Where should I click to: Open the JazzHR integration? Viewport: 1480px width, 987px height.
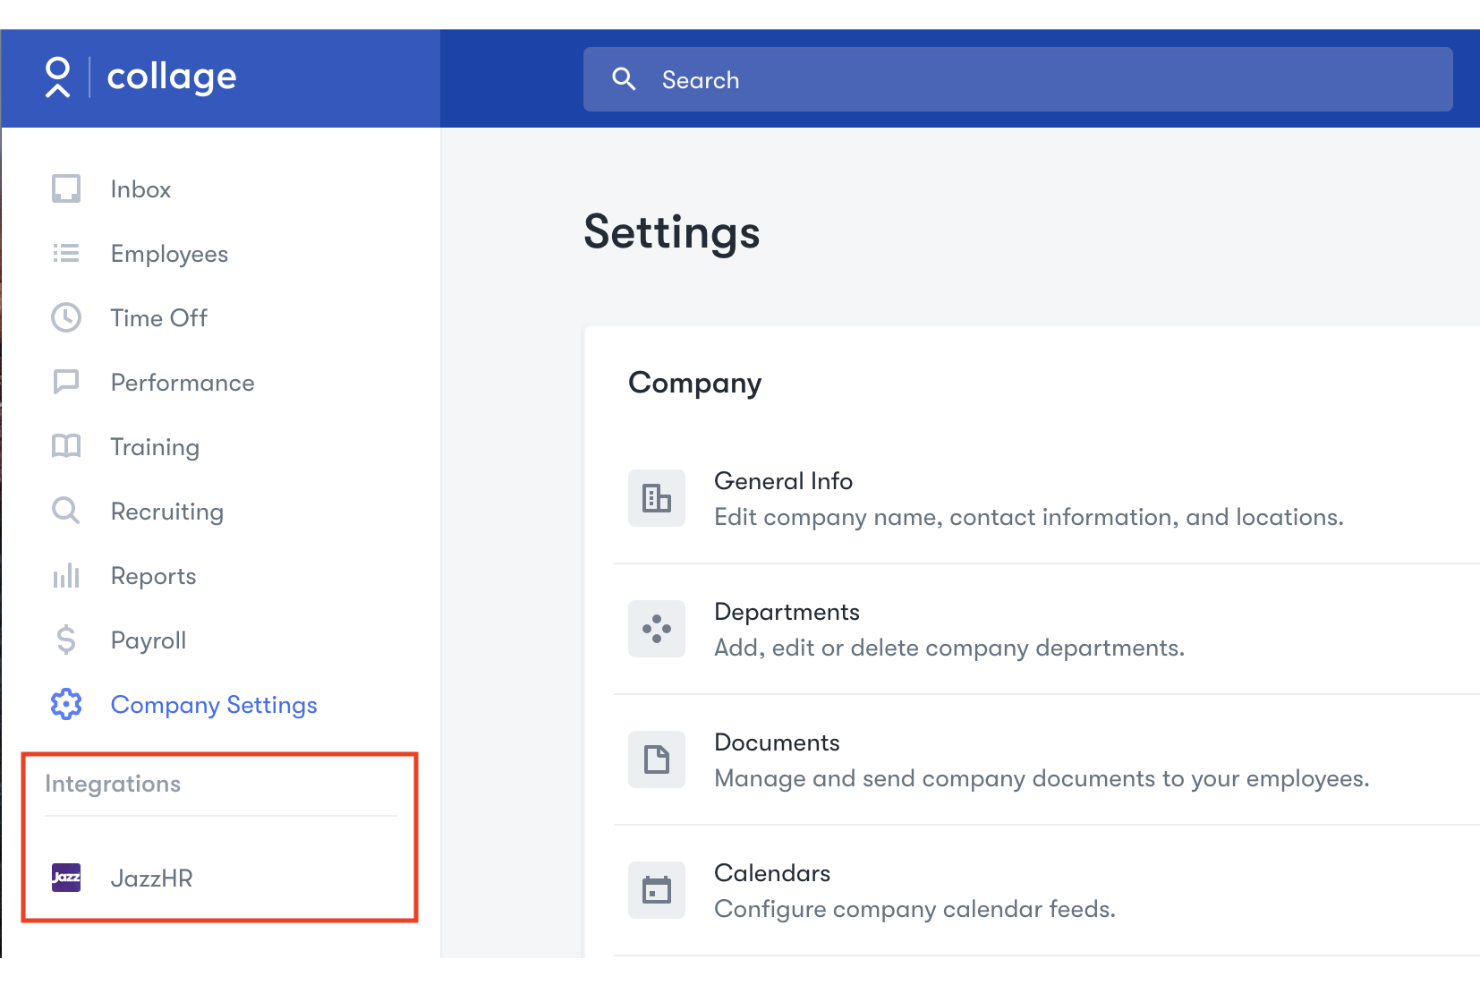151,878
